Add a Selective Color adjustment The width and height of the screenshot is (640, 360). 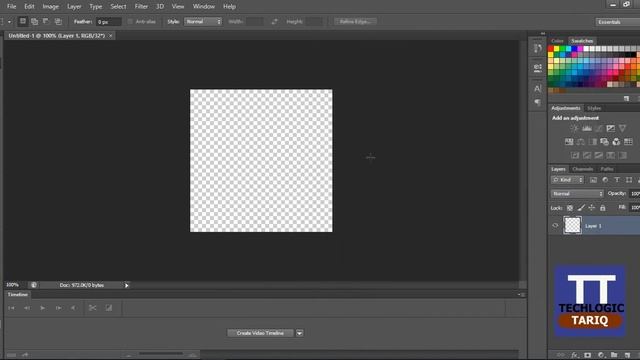click(611, 156)
